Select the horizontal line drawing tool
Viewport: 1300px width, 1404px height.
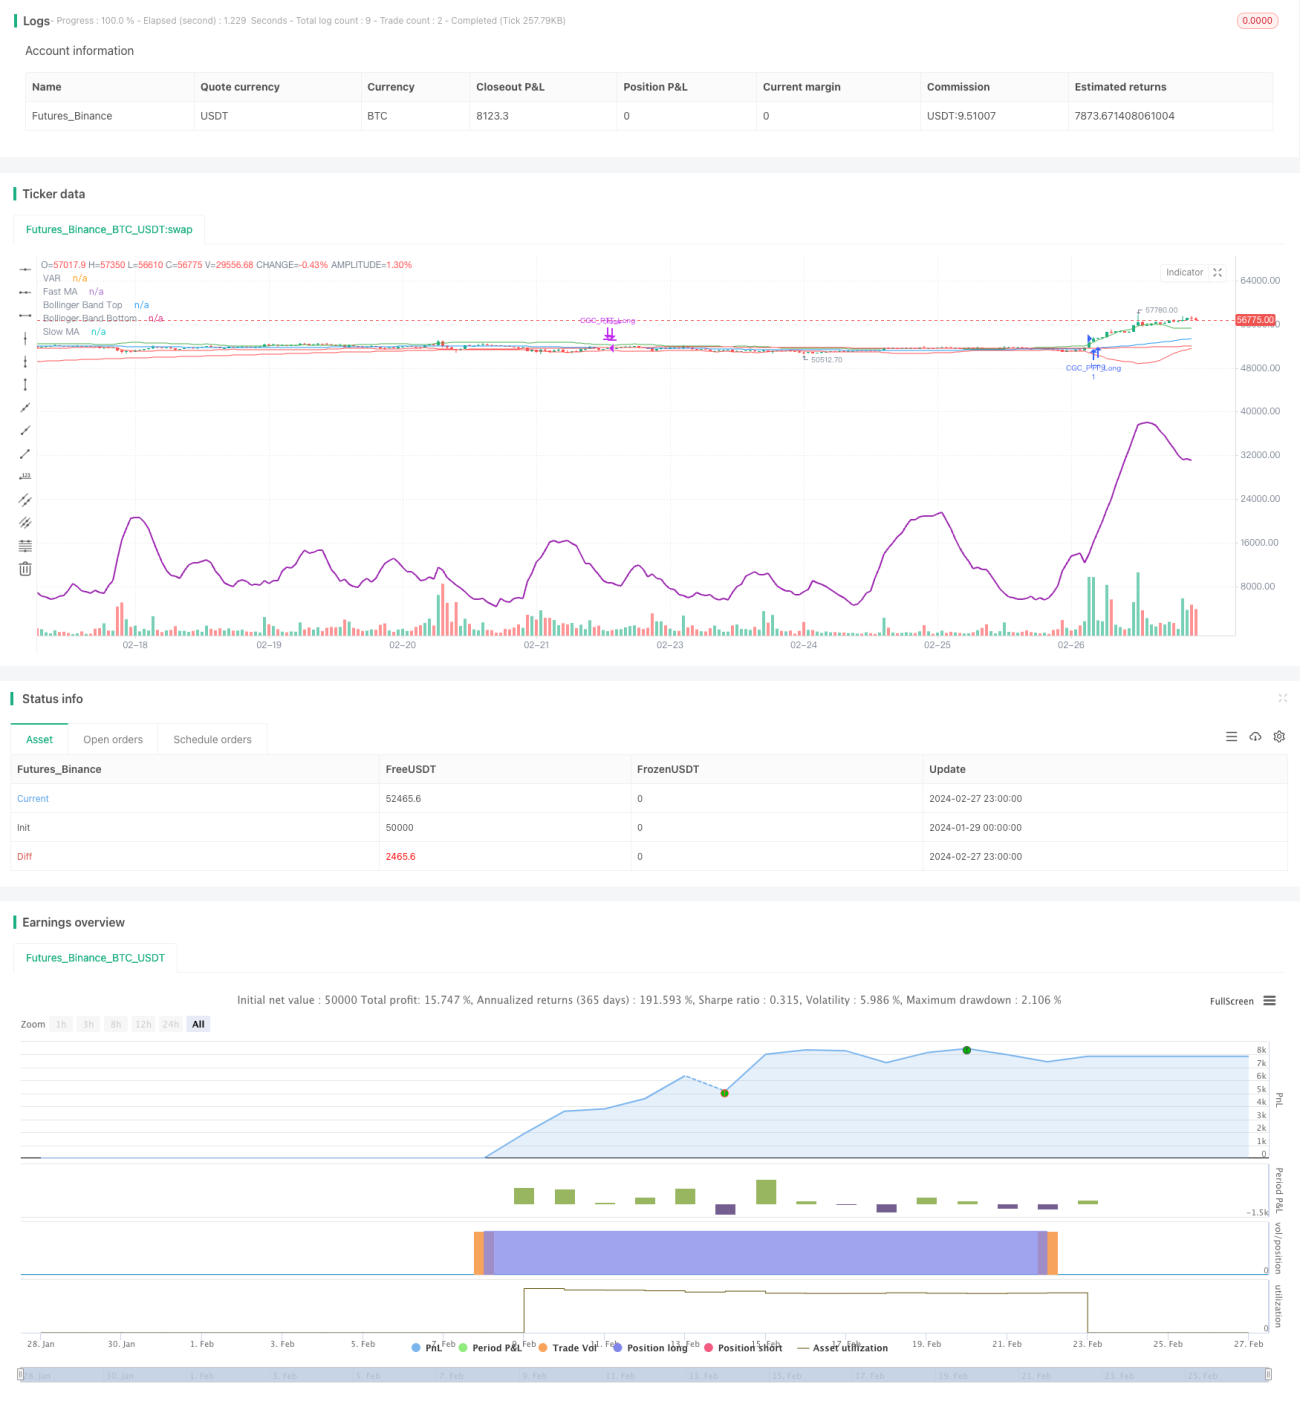click(x=25, y=269)
